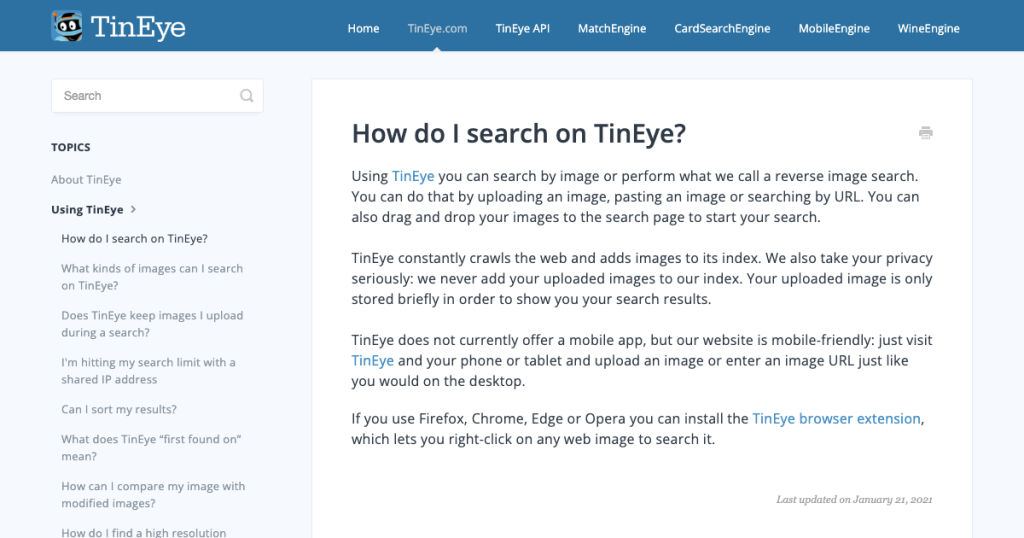Open the Home nav item
The width and height of the screenshot is (1024, 538).
click(x=363, y=28)
